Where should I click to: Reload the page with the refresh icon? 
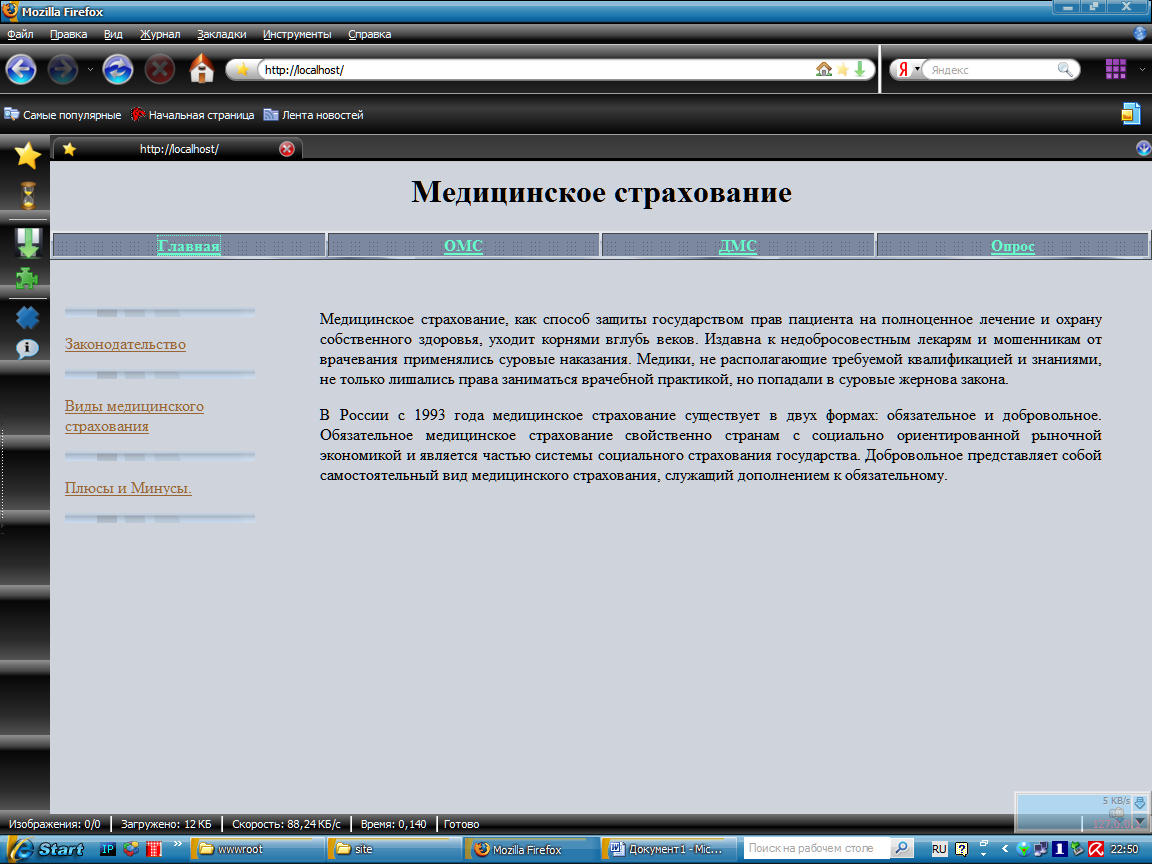click(x=118, y=70)
